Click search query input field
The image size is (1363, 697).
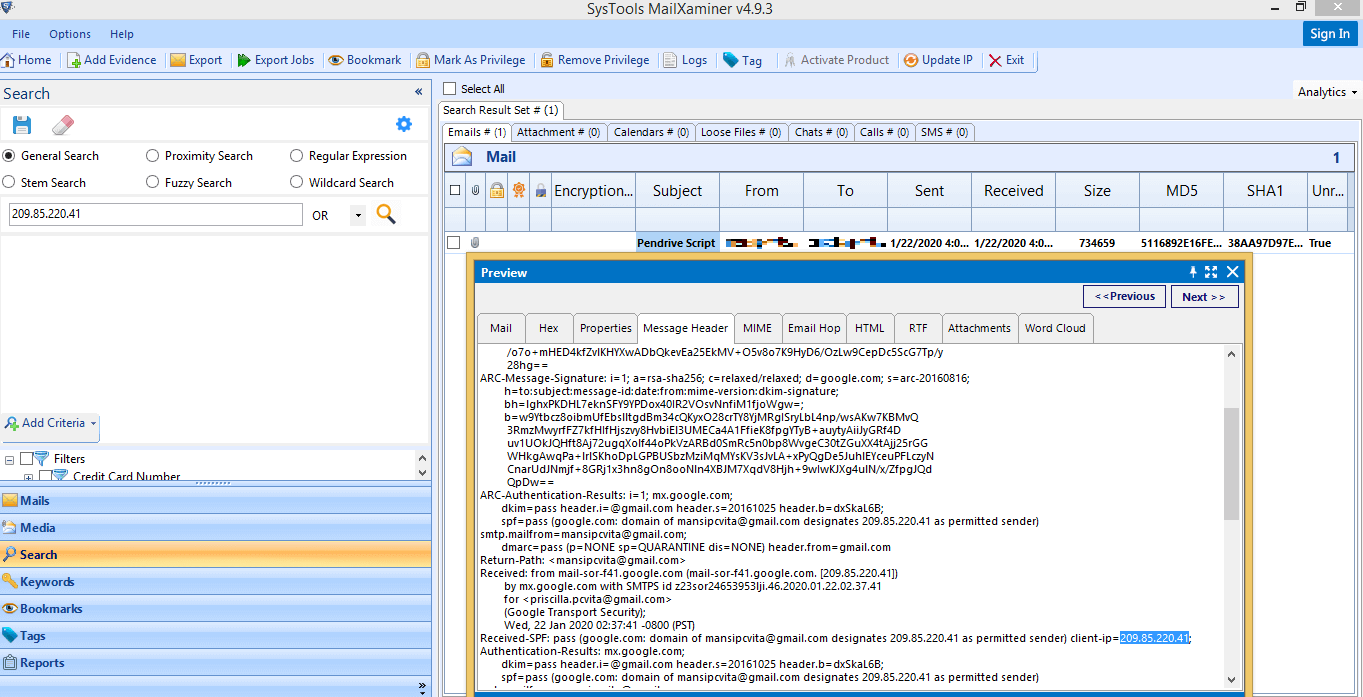155,214
